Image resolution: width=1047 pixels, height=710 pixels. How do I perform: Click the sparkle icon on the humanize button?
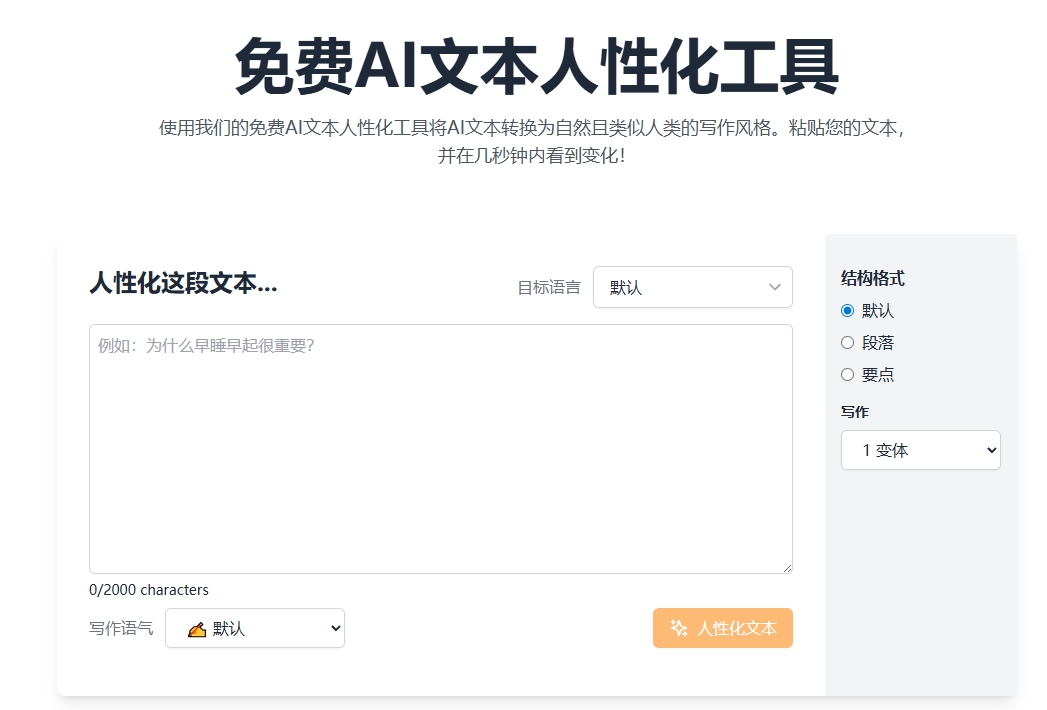679,628
